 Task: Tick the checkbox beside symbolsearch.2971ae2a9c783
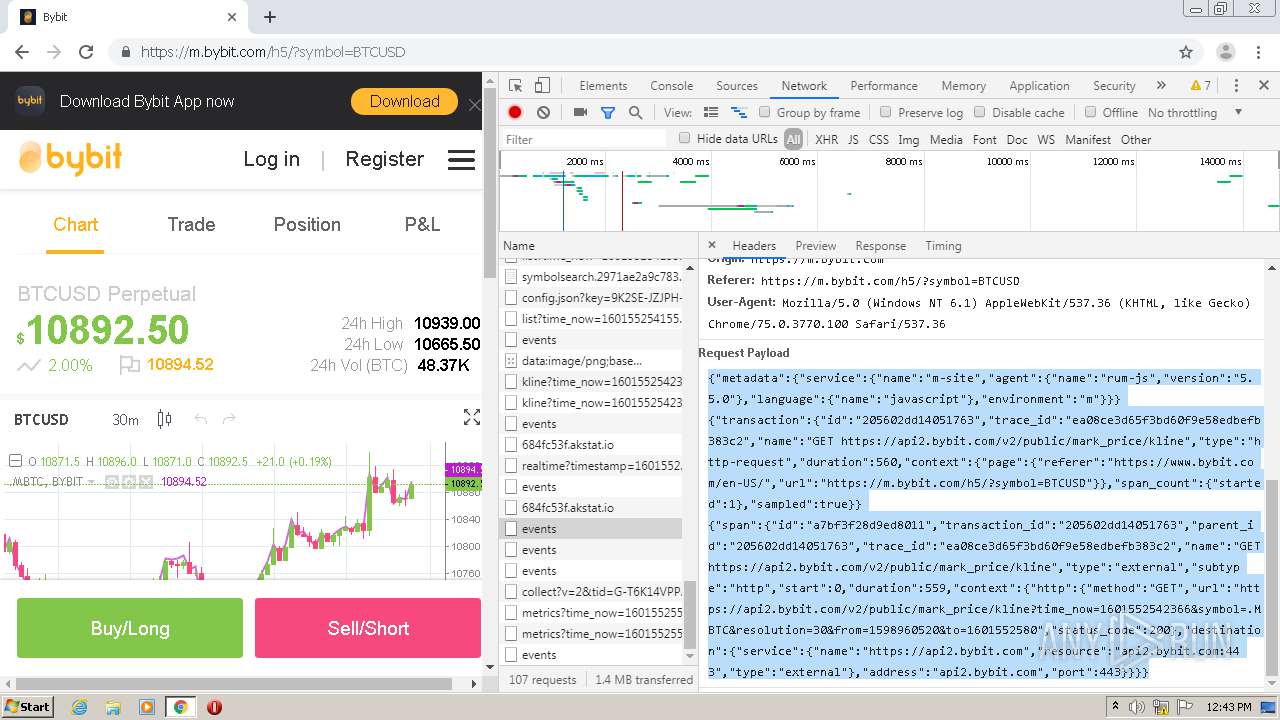point(512,277)
